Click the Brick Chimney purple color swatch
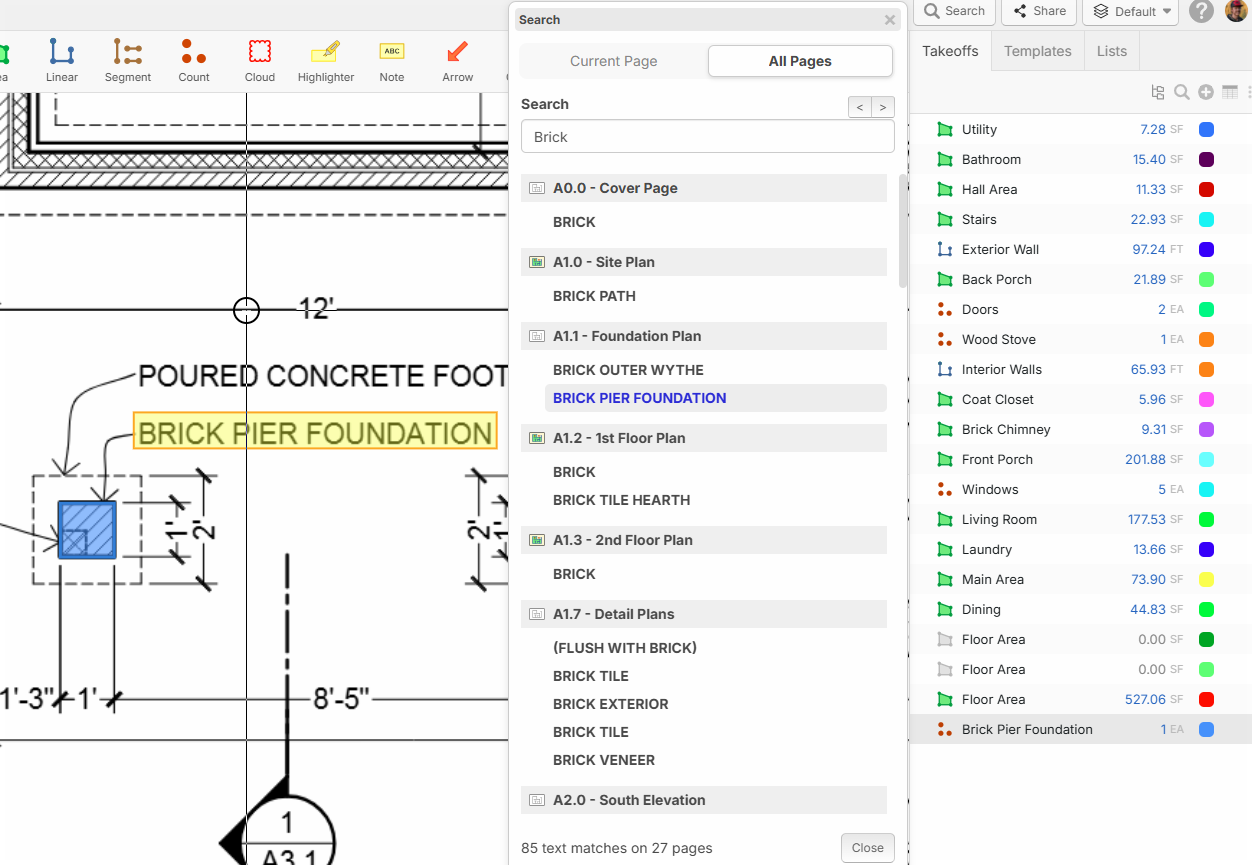The image size is (1252, 865). [1206, 429]
